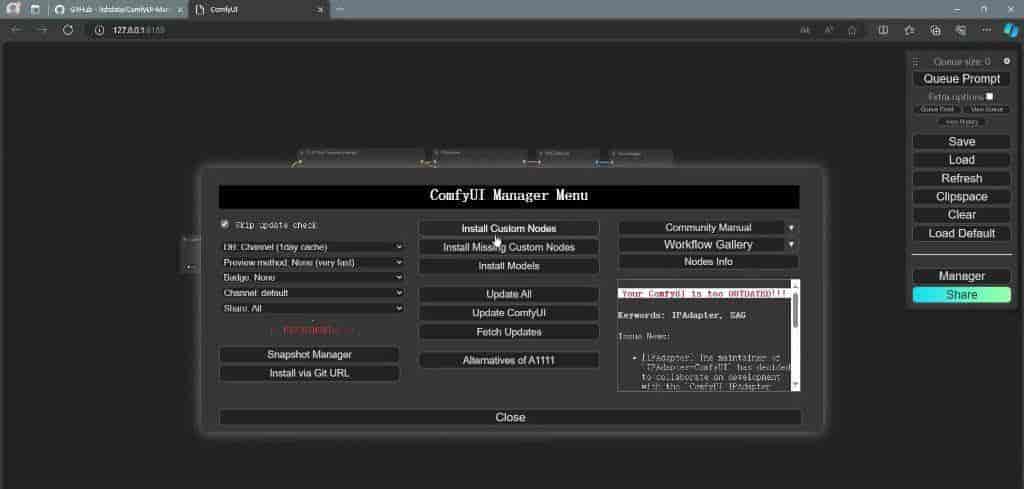Click the Load button
Viewport: 1024px width, 489px height.
tap(961, 160)
